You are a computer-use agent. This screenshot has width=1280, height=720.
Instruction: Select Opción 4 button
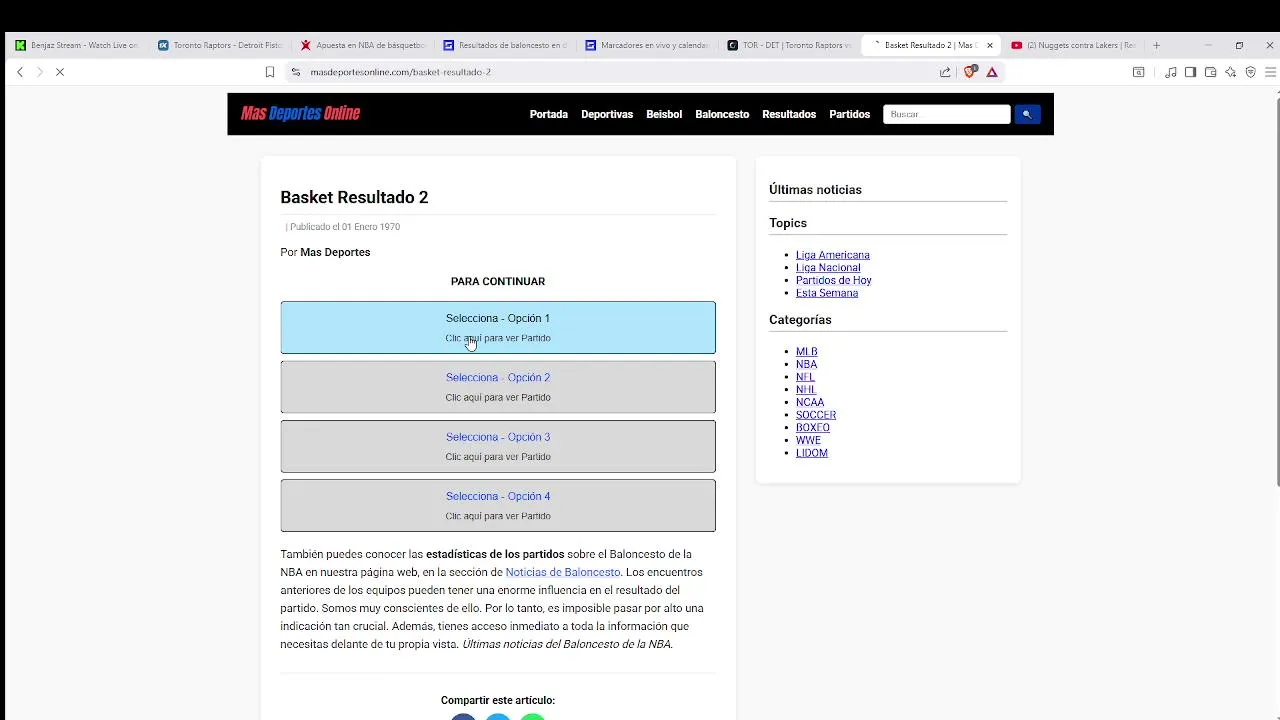pos(498,505)
